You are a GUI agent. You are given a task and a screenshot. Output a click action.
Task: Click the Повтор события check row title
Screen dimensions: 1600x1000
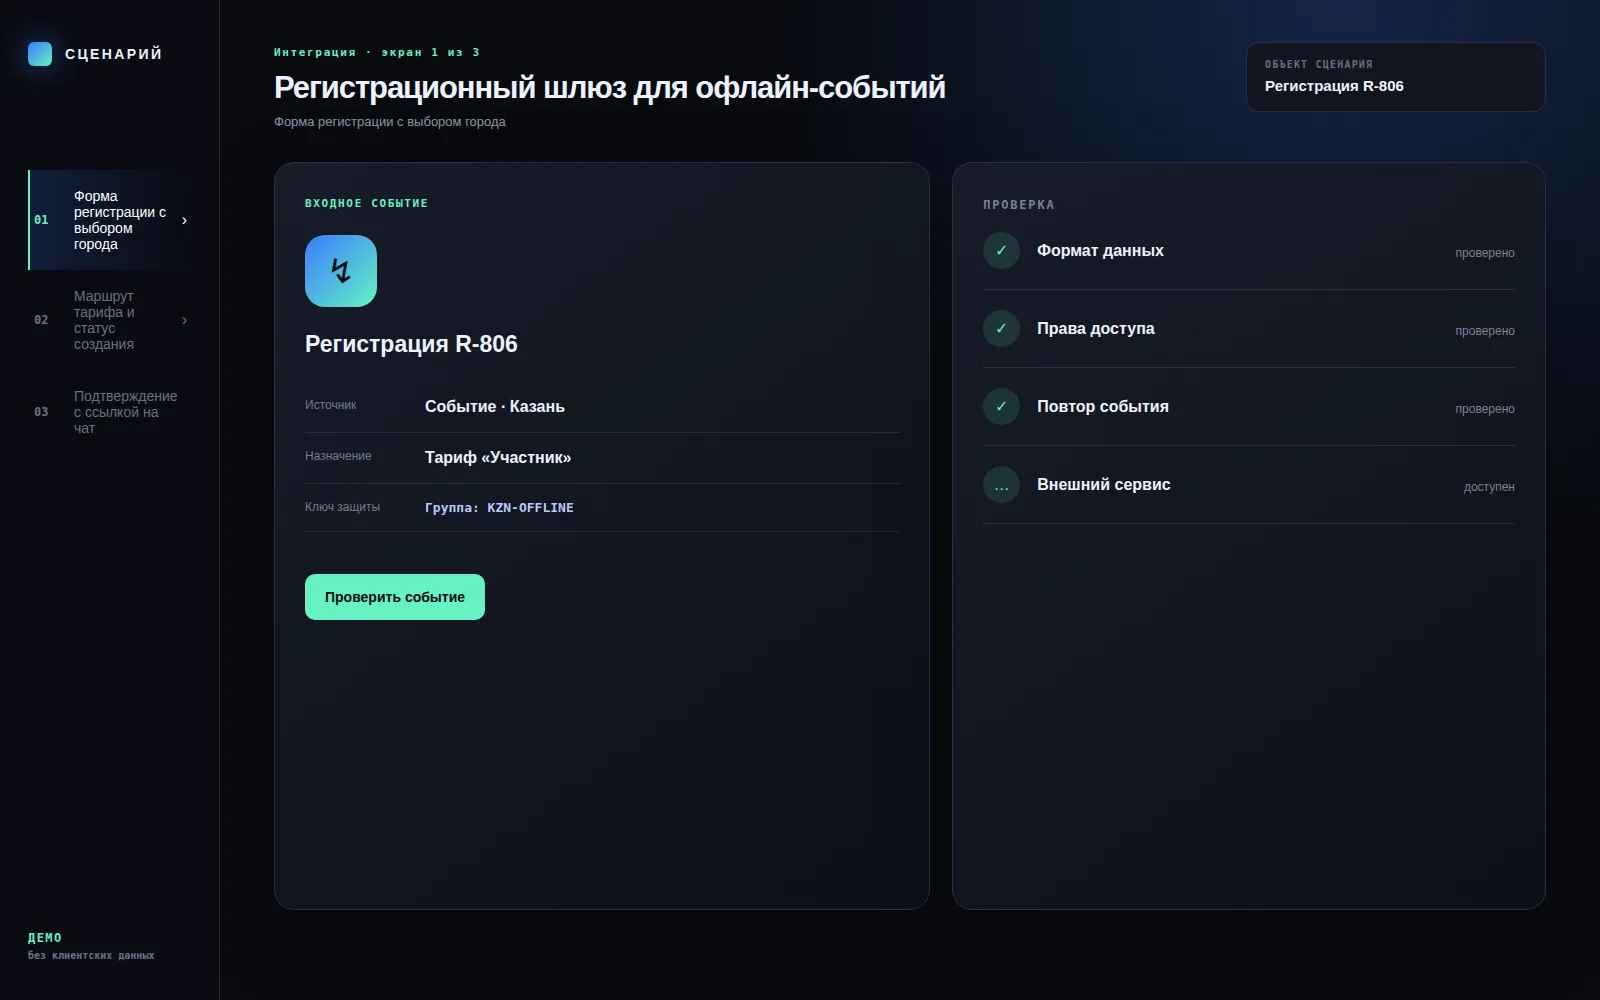point(1102,407)
